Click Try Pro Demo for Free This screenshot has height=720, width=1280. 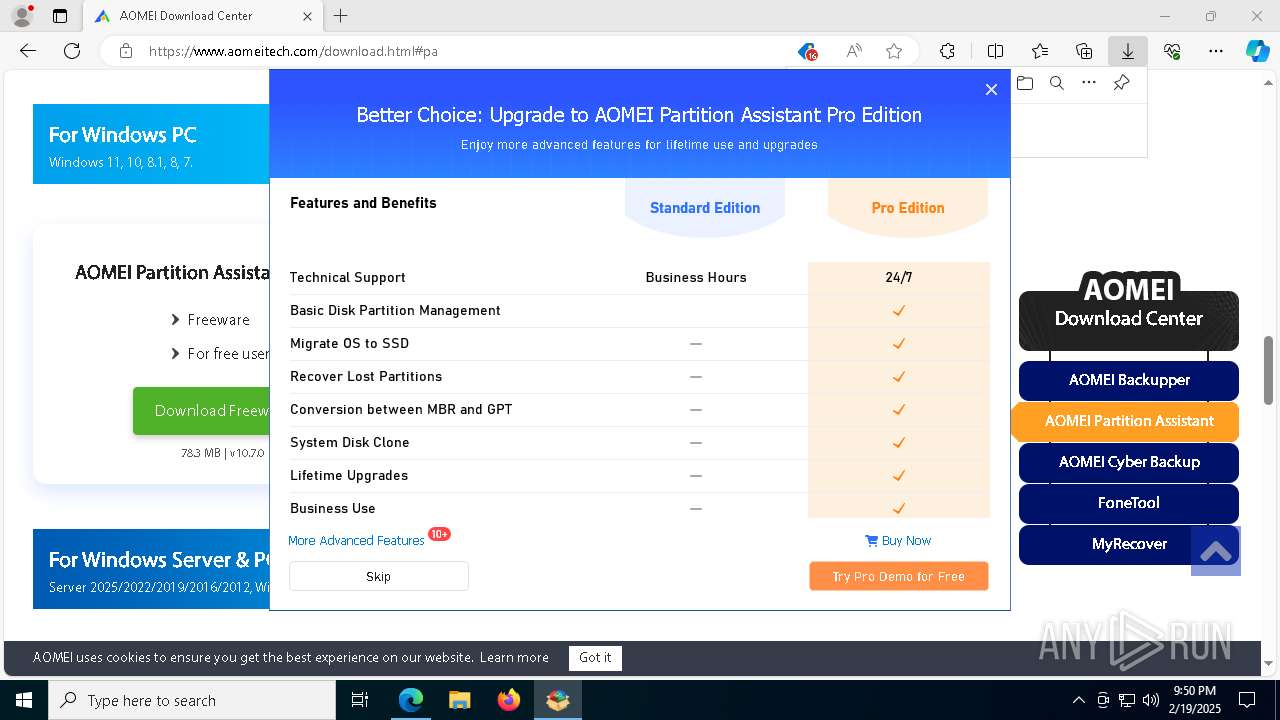[899, 576]
